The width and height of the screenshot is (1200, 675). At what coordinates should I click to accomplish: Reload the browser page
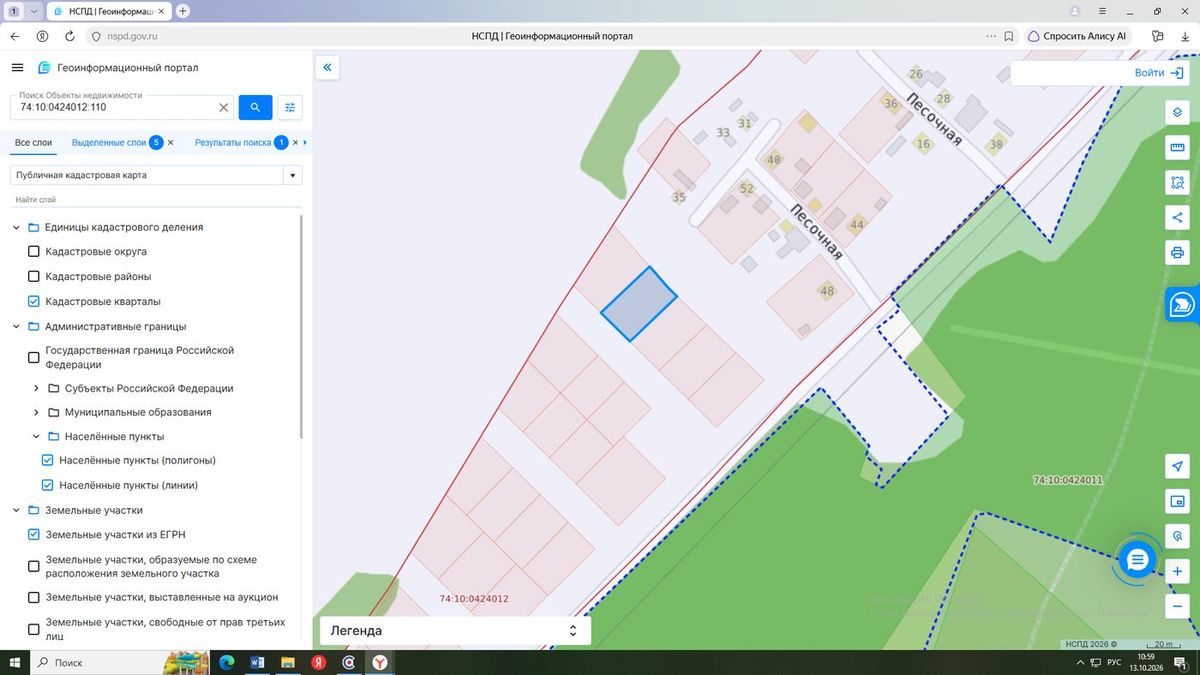point(70,36)
